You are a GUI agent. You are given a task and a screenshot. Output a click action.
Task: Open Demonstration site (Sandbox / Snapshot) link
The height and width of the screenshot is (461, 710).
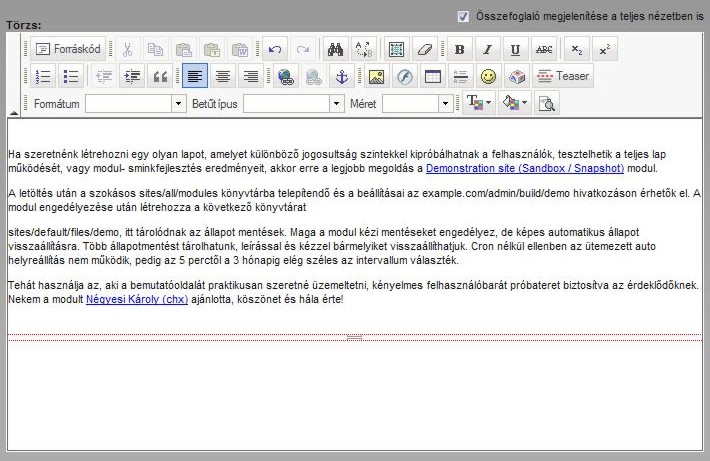525,168
